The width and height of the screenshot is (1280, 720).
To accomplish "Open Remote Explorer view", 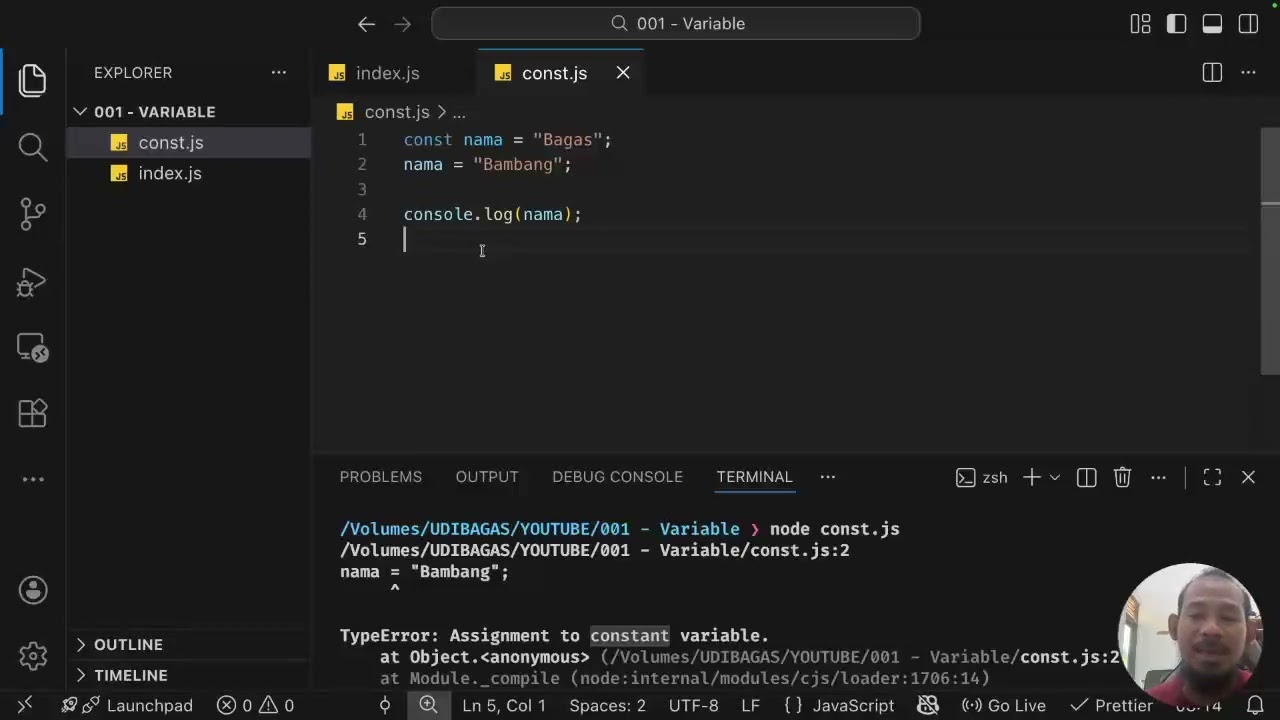I will pos(32,348).
